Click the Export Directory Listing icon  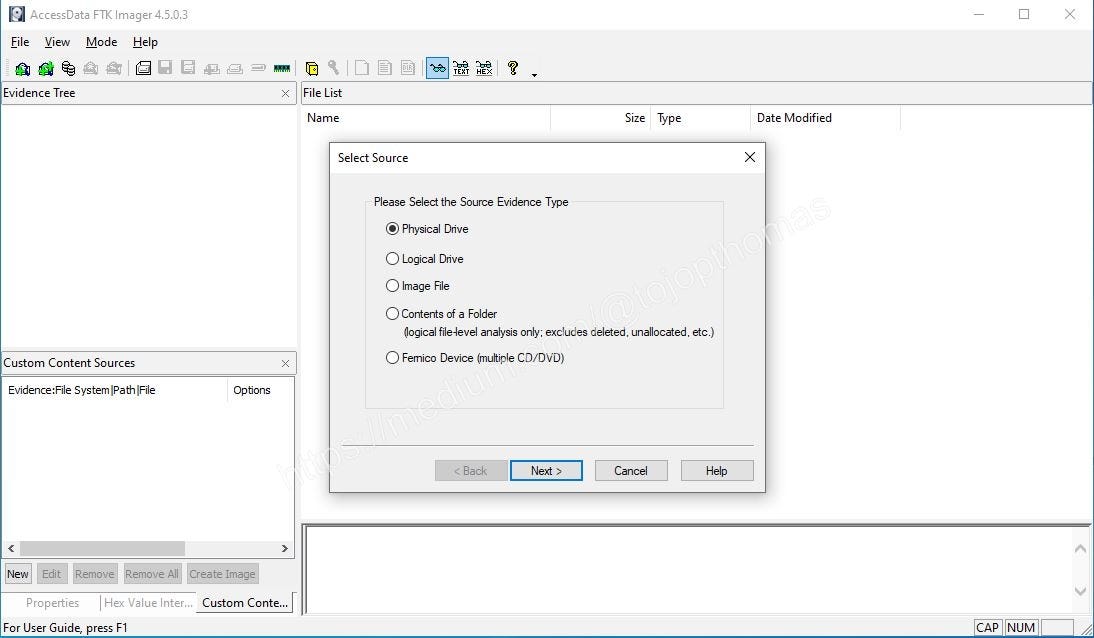pos(408,68)
